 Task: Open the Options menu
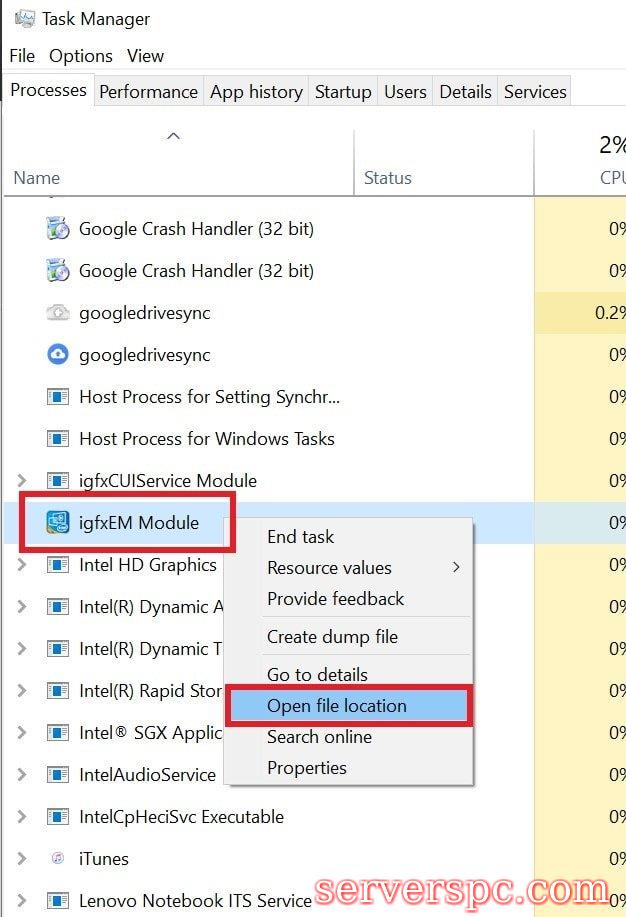[x=80, y=56]
